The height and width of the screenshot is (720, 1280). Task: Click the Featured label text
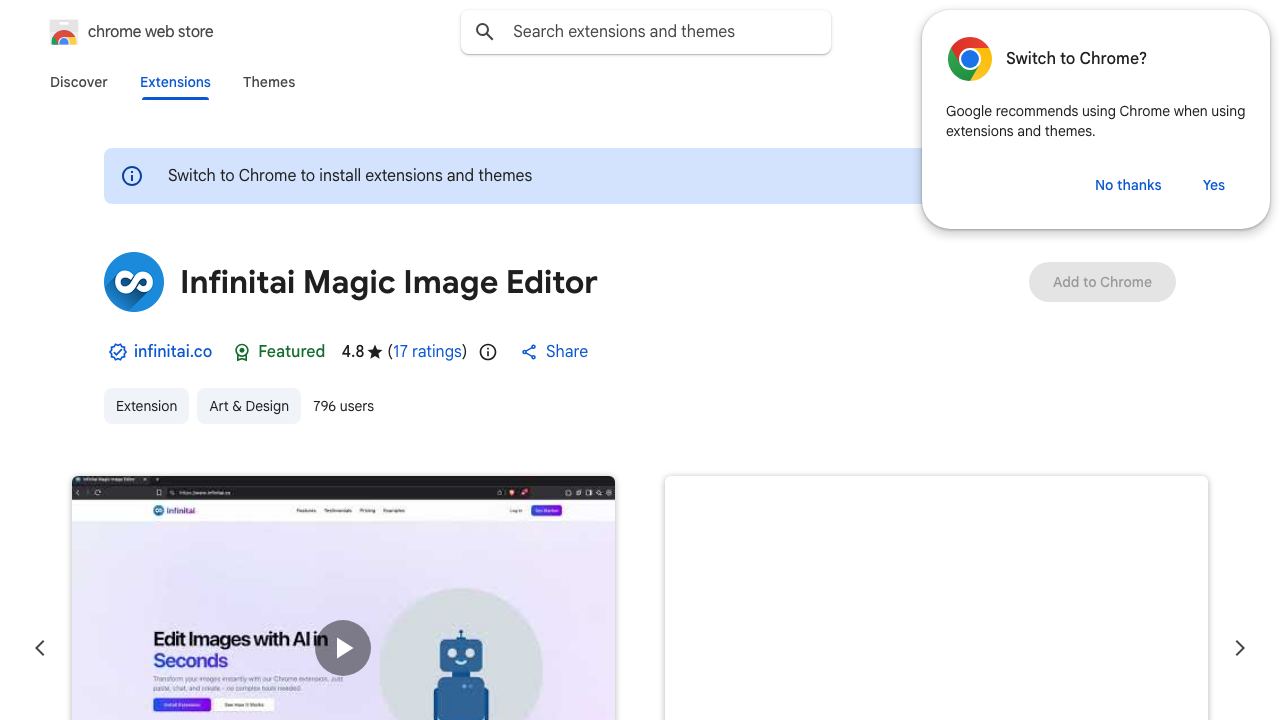click(291, 352)
